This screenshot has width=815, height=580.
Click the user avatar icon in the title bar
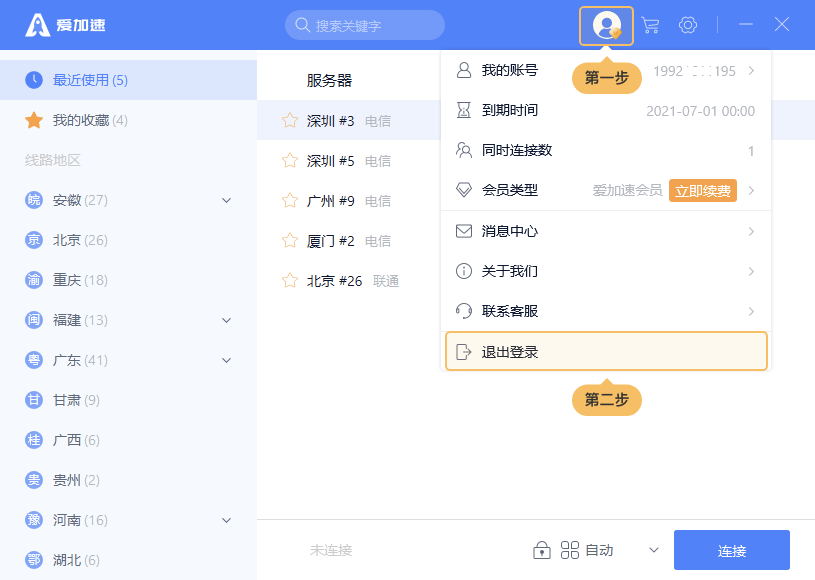[606, 25]
